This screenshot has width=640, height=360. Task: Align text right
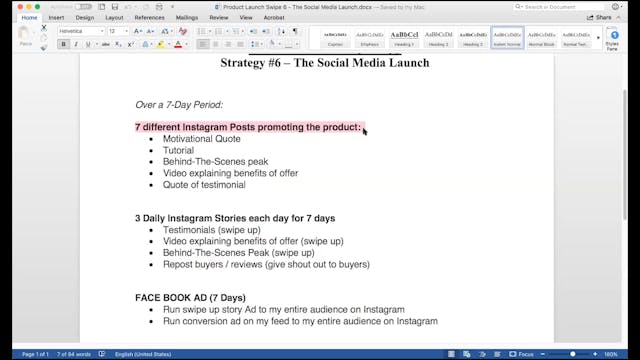click(228, 44)
